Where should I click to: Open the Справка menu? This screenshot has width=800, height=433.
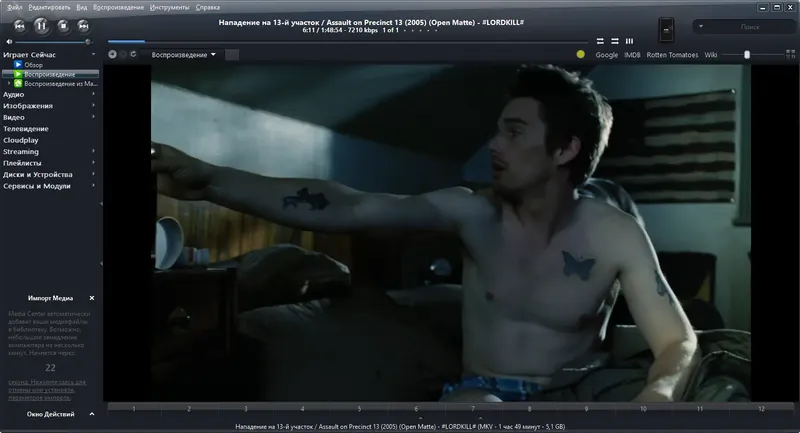pyautogui.click(x=208, y=7)
